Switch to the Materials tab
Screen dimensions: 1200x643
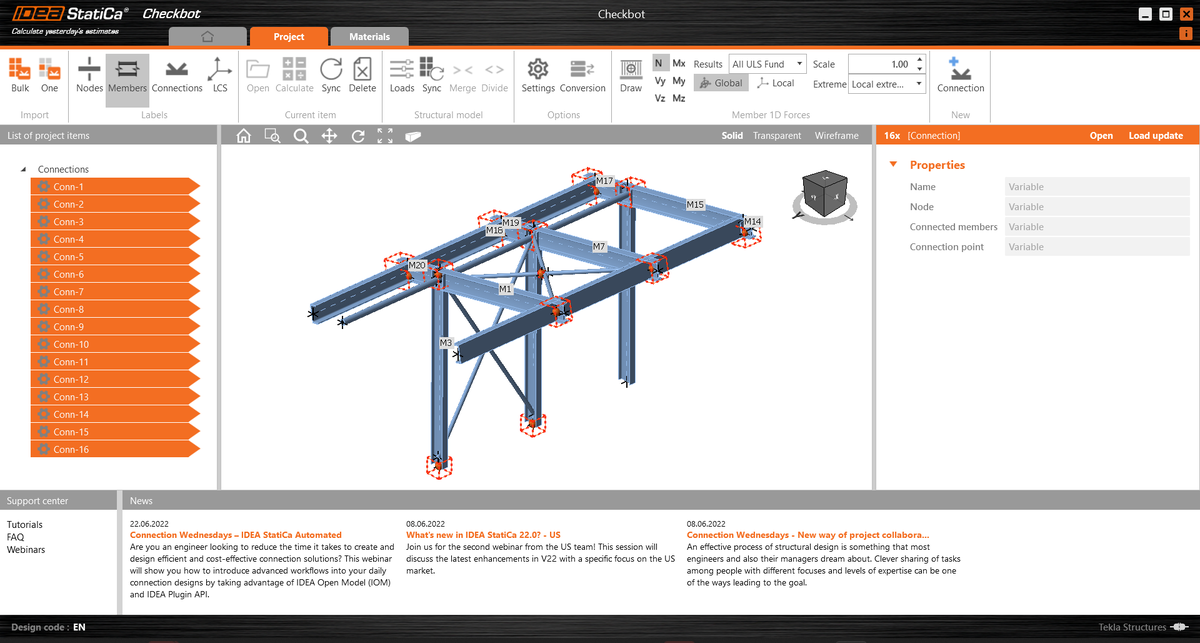pyautogui.click(x=369, y=35)
